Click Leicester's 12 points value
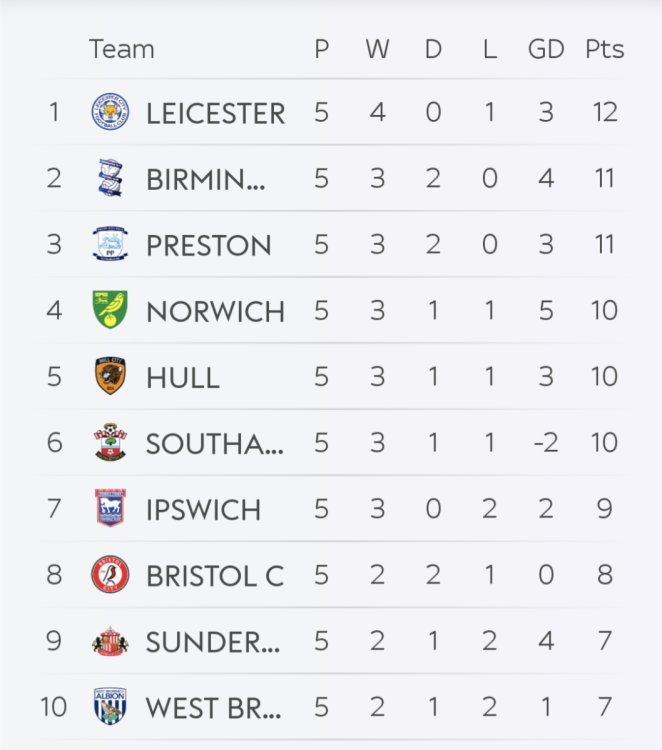The image size is (662, 750). pos(604,112)
